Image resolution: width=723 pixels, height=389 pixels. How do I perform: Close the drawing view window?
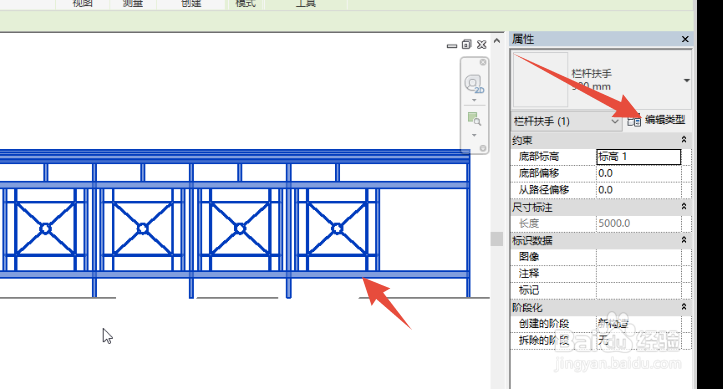tap(481, 44)
